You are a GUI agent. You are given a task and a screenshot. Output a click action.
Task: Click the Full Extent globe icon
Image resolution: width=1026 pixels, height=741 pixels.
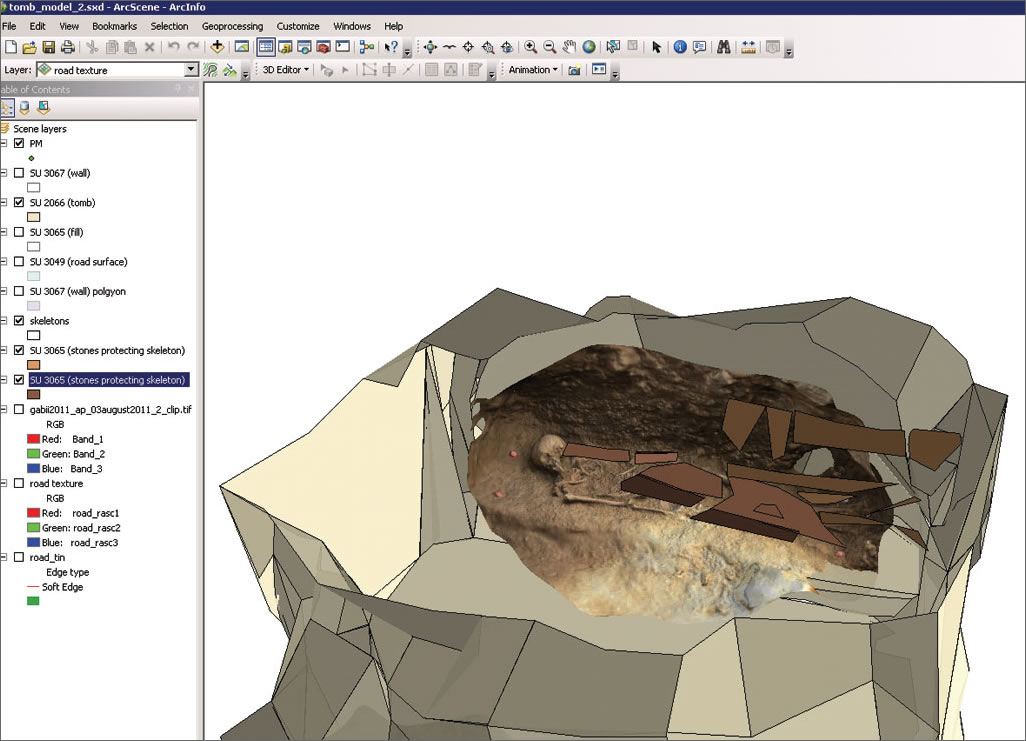(589, 47)
